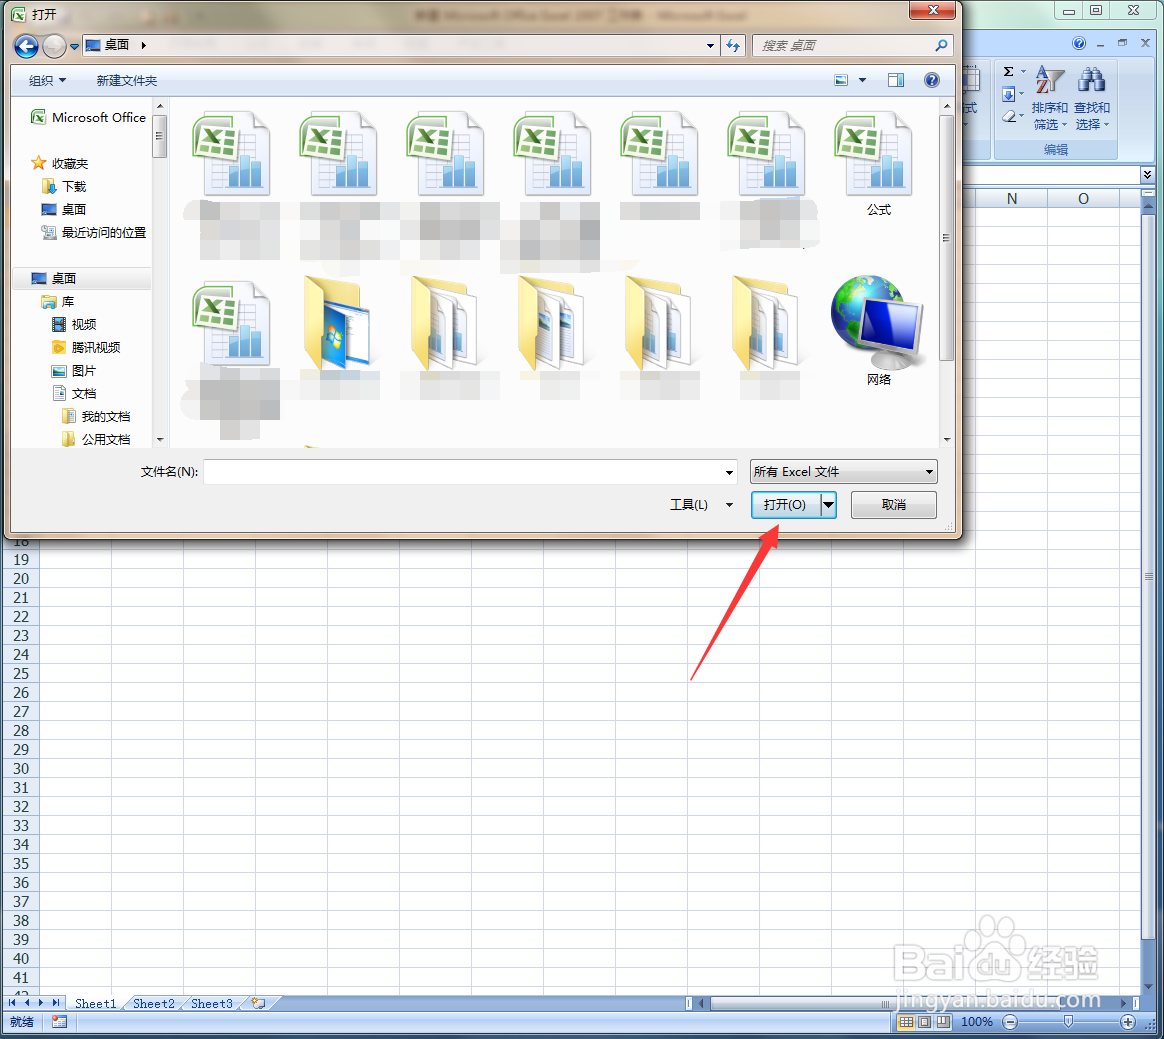Click the 打开(O) open button
Viewport: 1164px width, 1039px height.
coord(785,505)
